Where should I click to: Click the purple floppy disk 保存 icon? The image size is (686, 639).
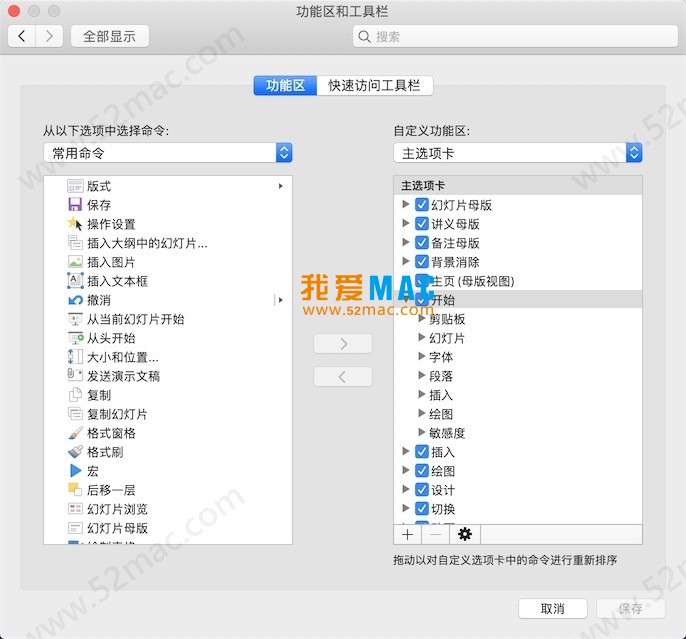(75, 205)
